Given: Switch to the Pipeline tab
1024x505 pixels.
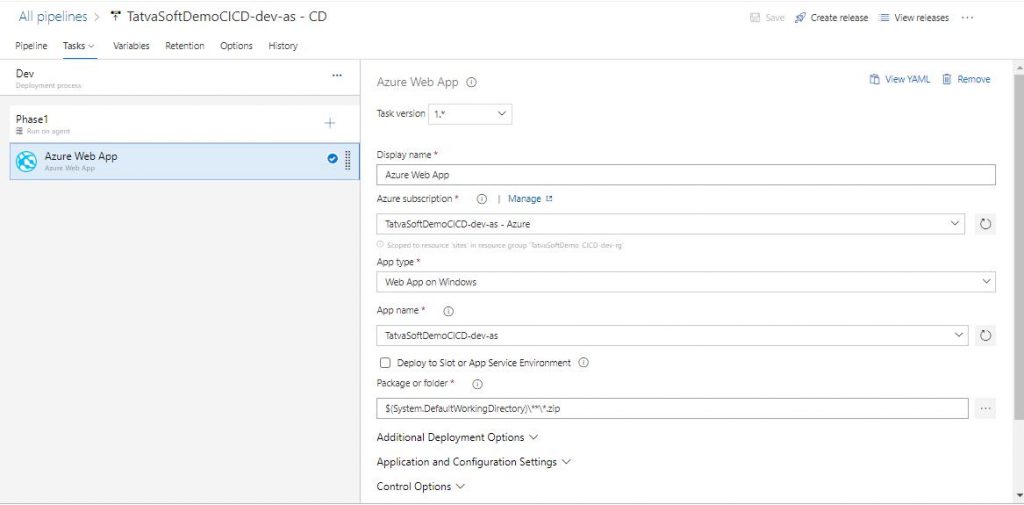Looking at the screenshot, I should (x=31, y=46).
